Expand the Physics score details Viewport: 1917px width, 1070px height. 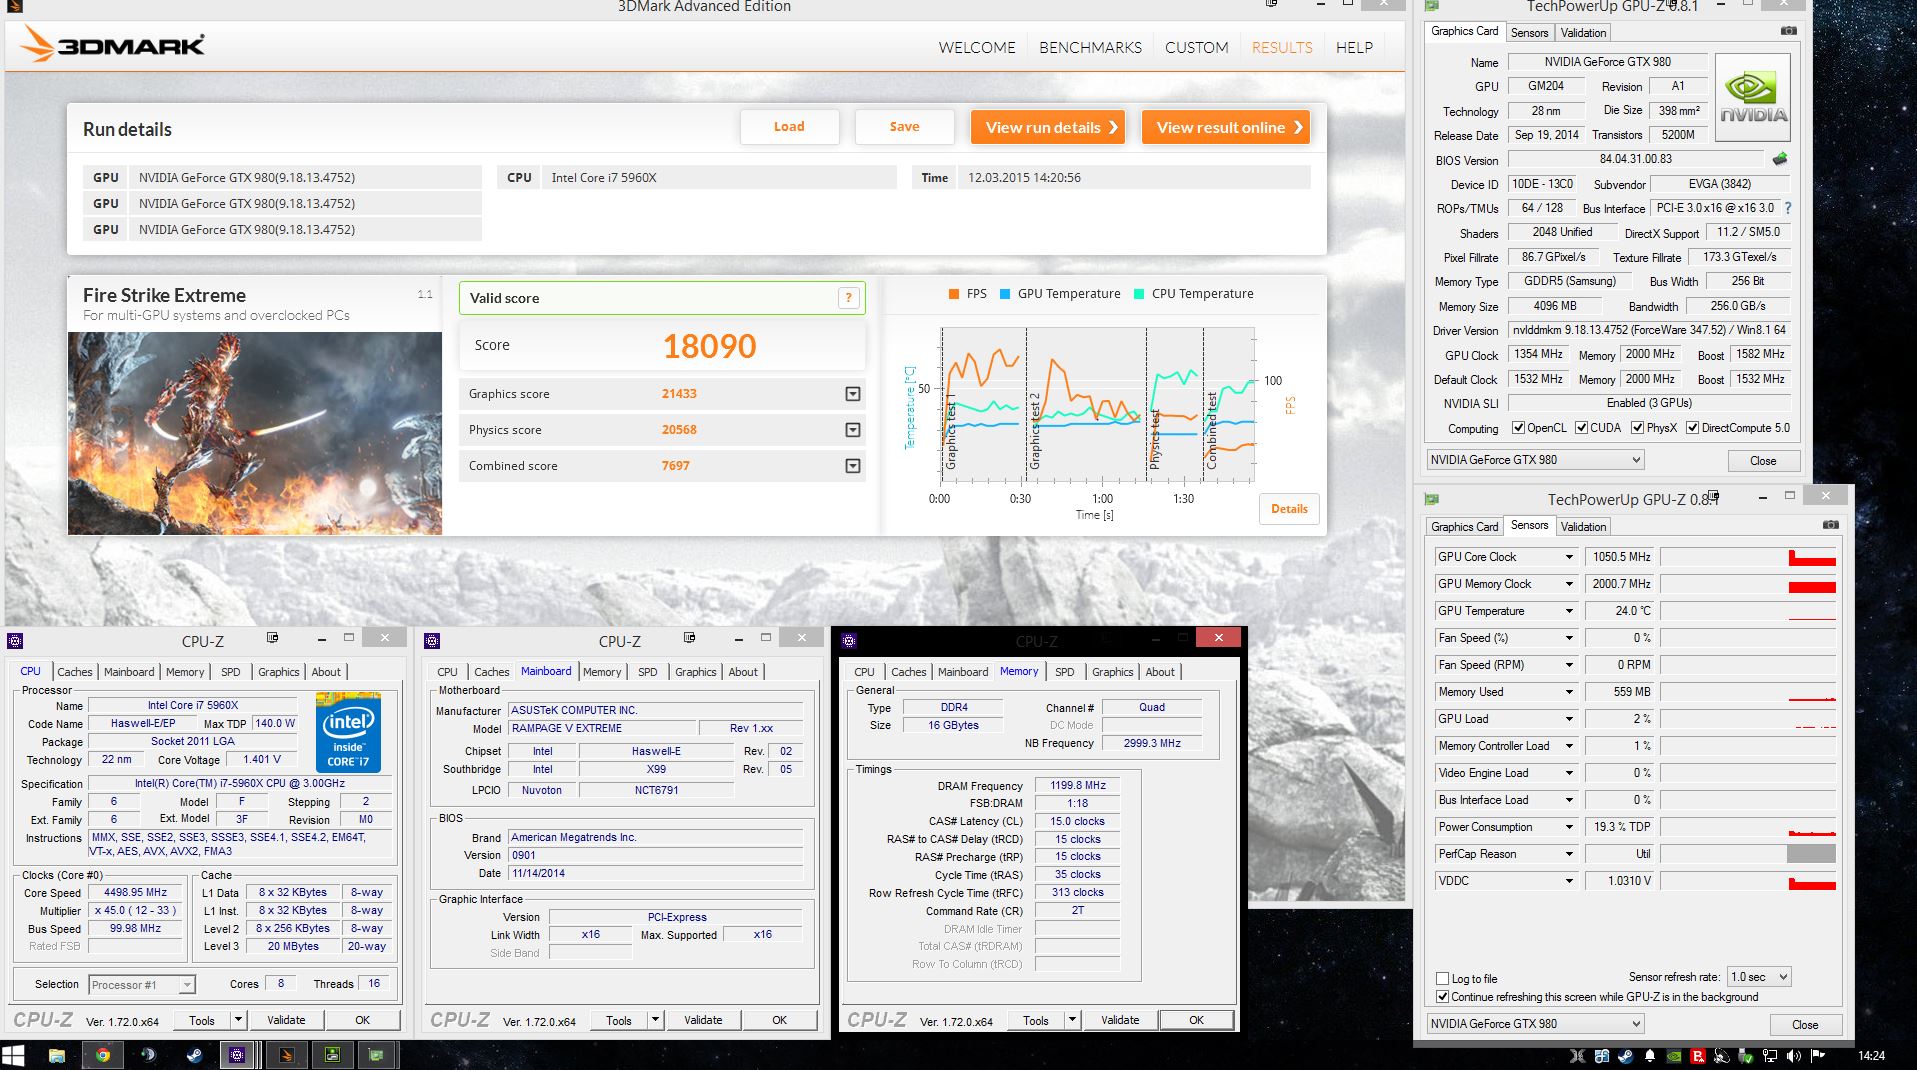pos(853,430)
